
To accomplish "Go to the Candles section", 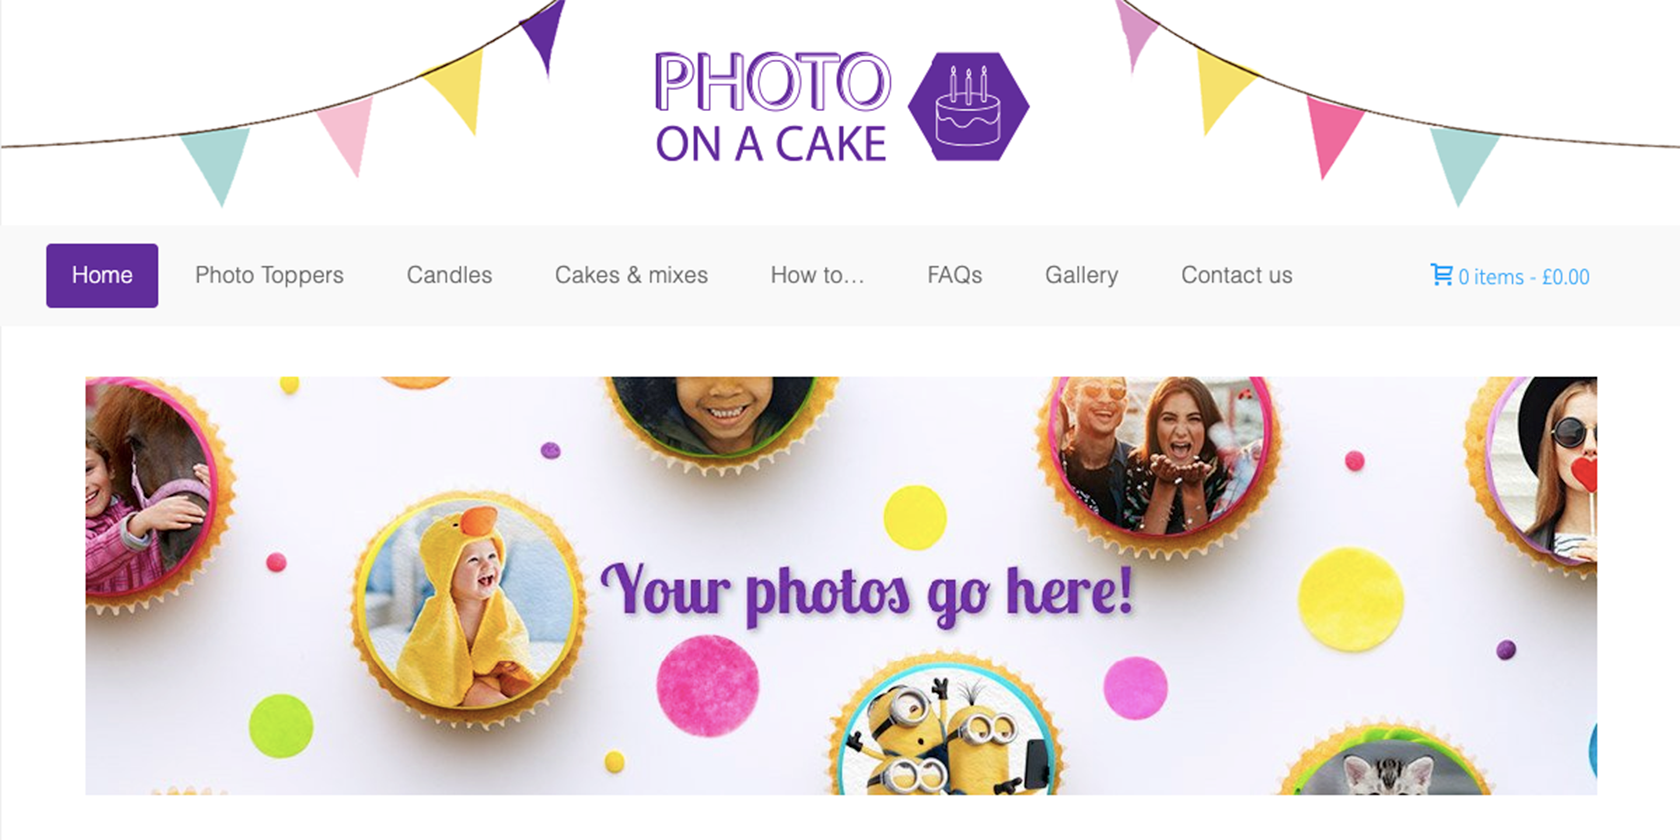I will point(449,275).
